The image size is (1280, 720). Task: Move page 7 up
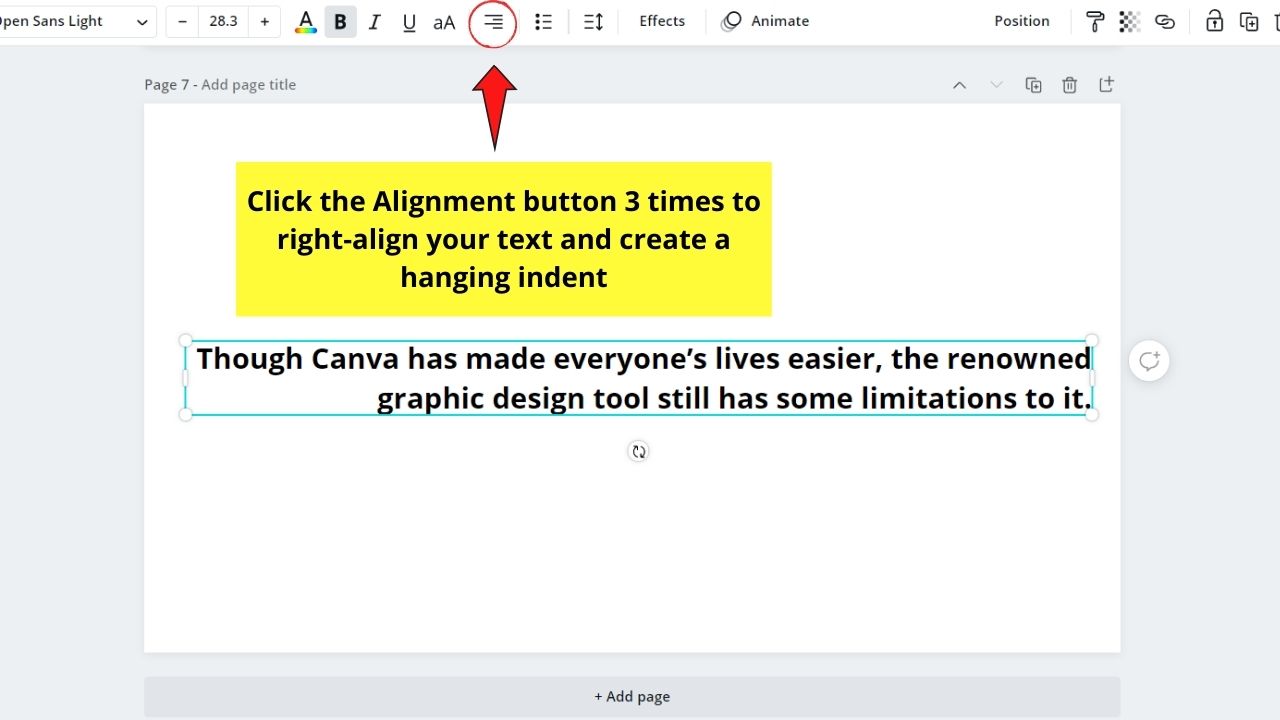(x=960, y=85)
